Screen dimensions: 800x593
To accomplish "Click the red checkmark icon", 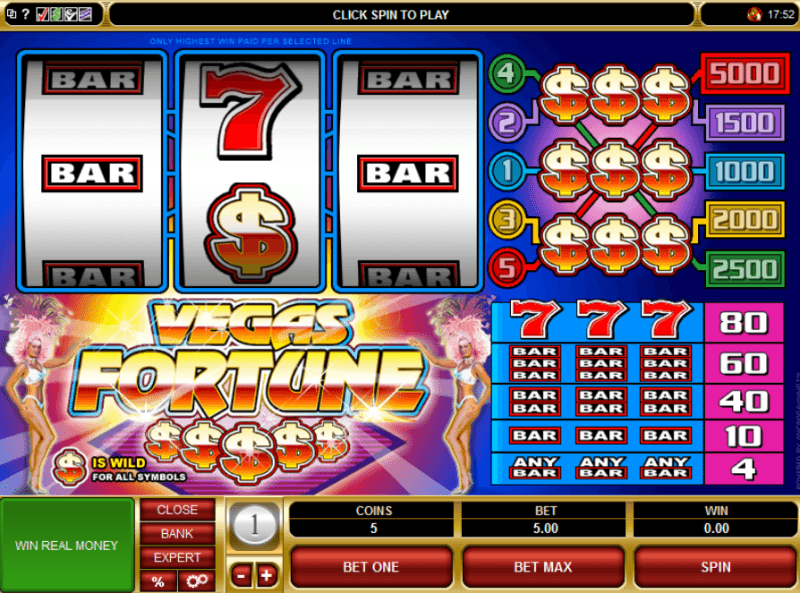I will click(42, 14).
